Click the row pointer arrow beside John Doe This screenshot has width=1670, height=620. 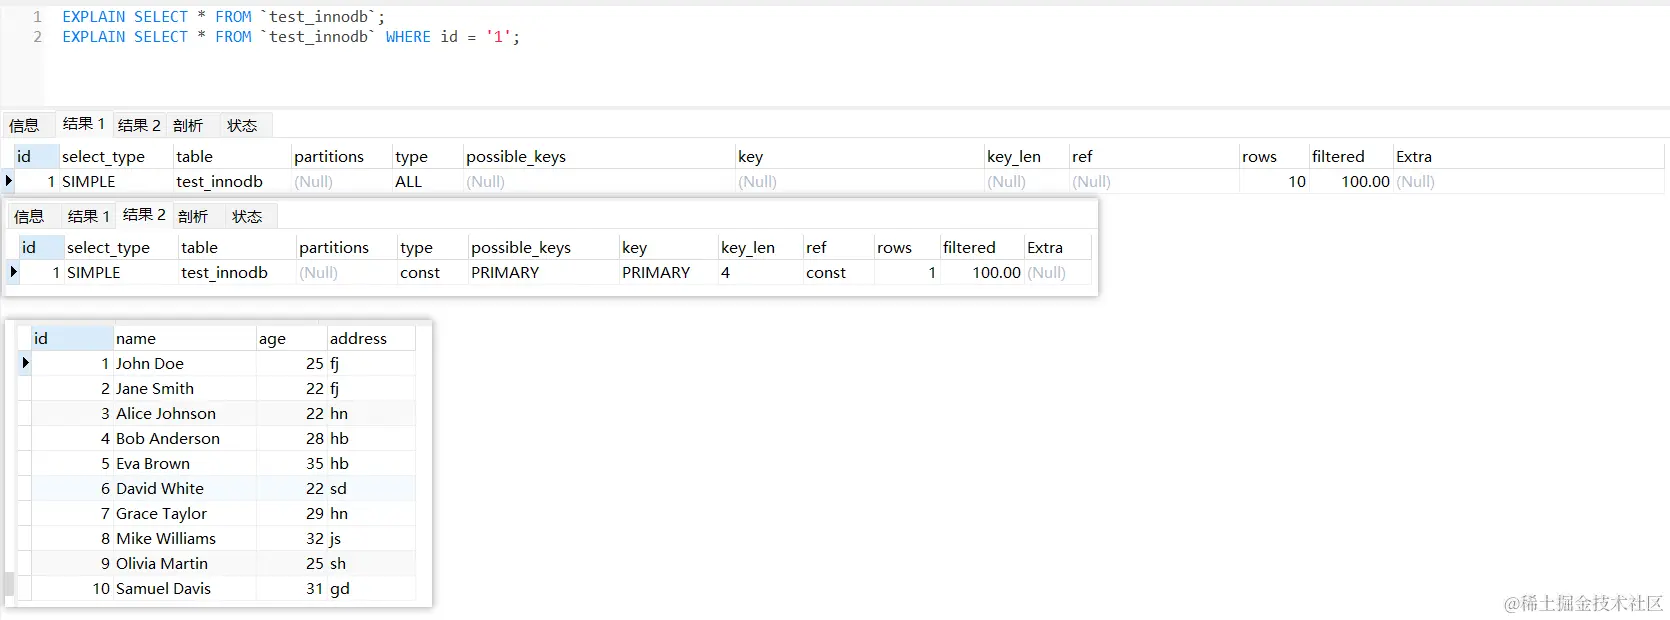tap(25, 363)
